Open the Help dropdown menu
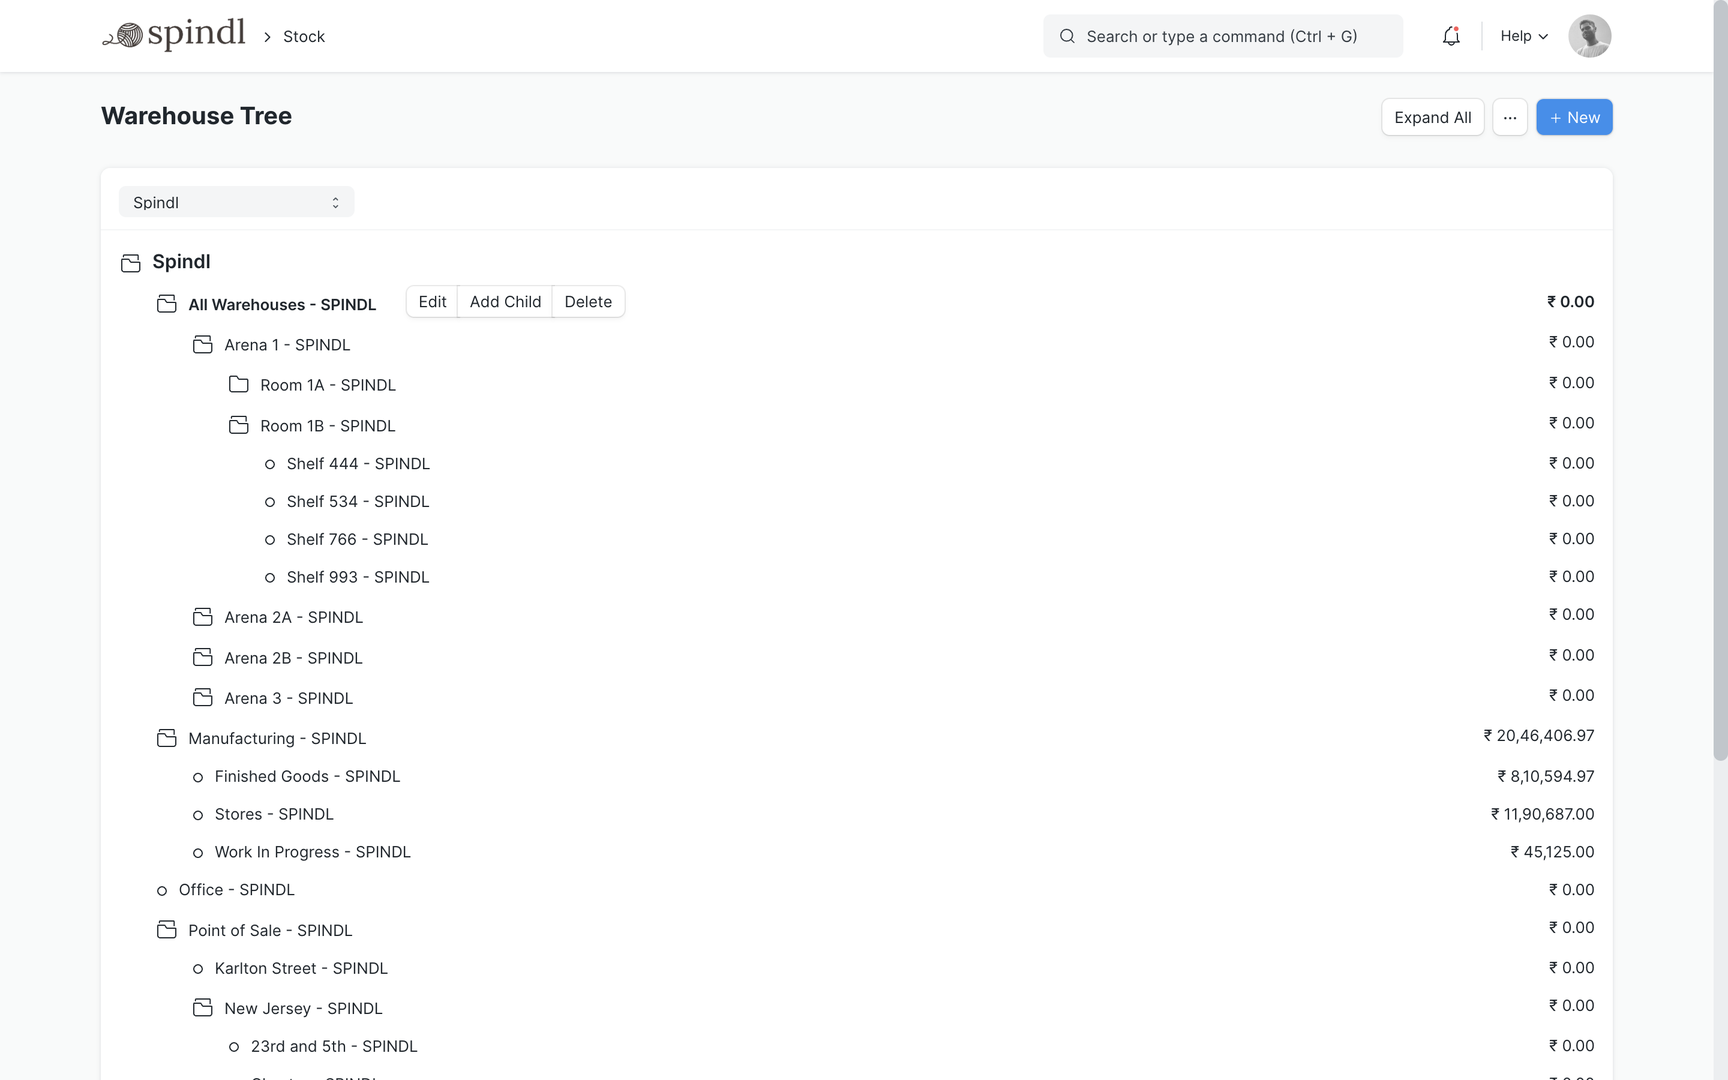1728x1080 pixels. tap(1523, 36)
